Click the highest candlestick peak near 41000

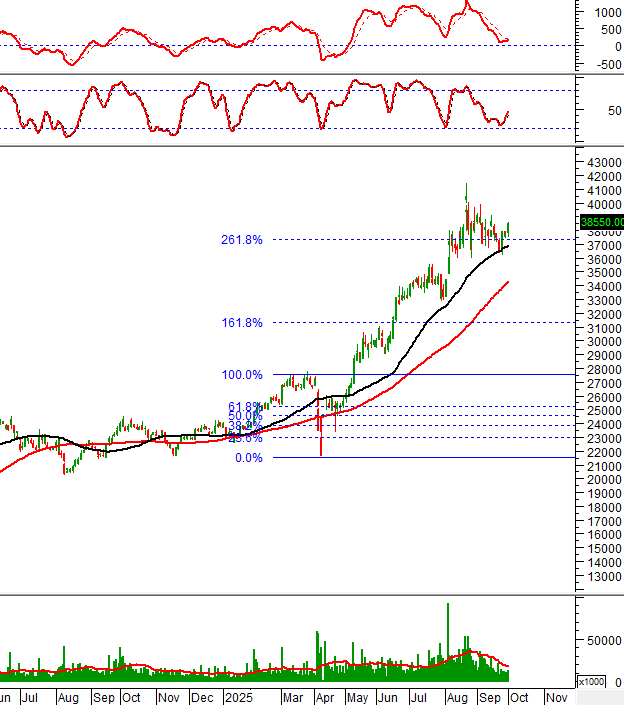(x=466, y=186)
